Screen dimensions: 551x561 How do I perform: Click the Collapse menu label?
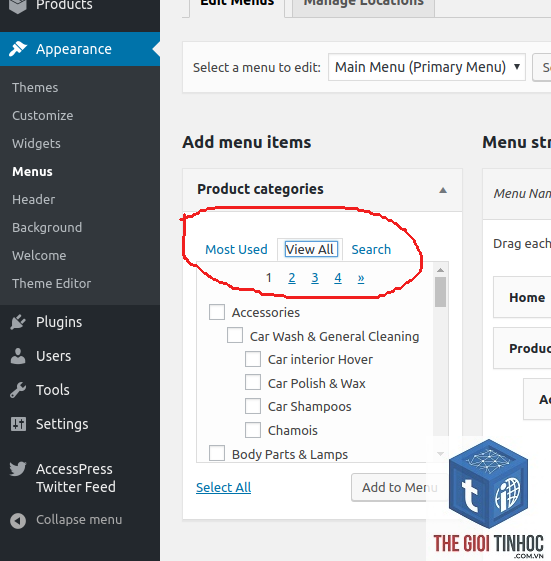(79, 520)
